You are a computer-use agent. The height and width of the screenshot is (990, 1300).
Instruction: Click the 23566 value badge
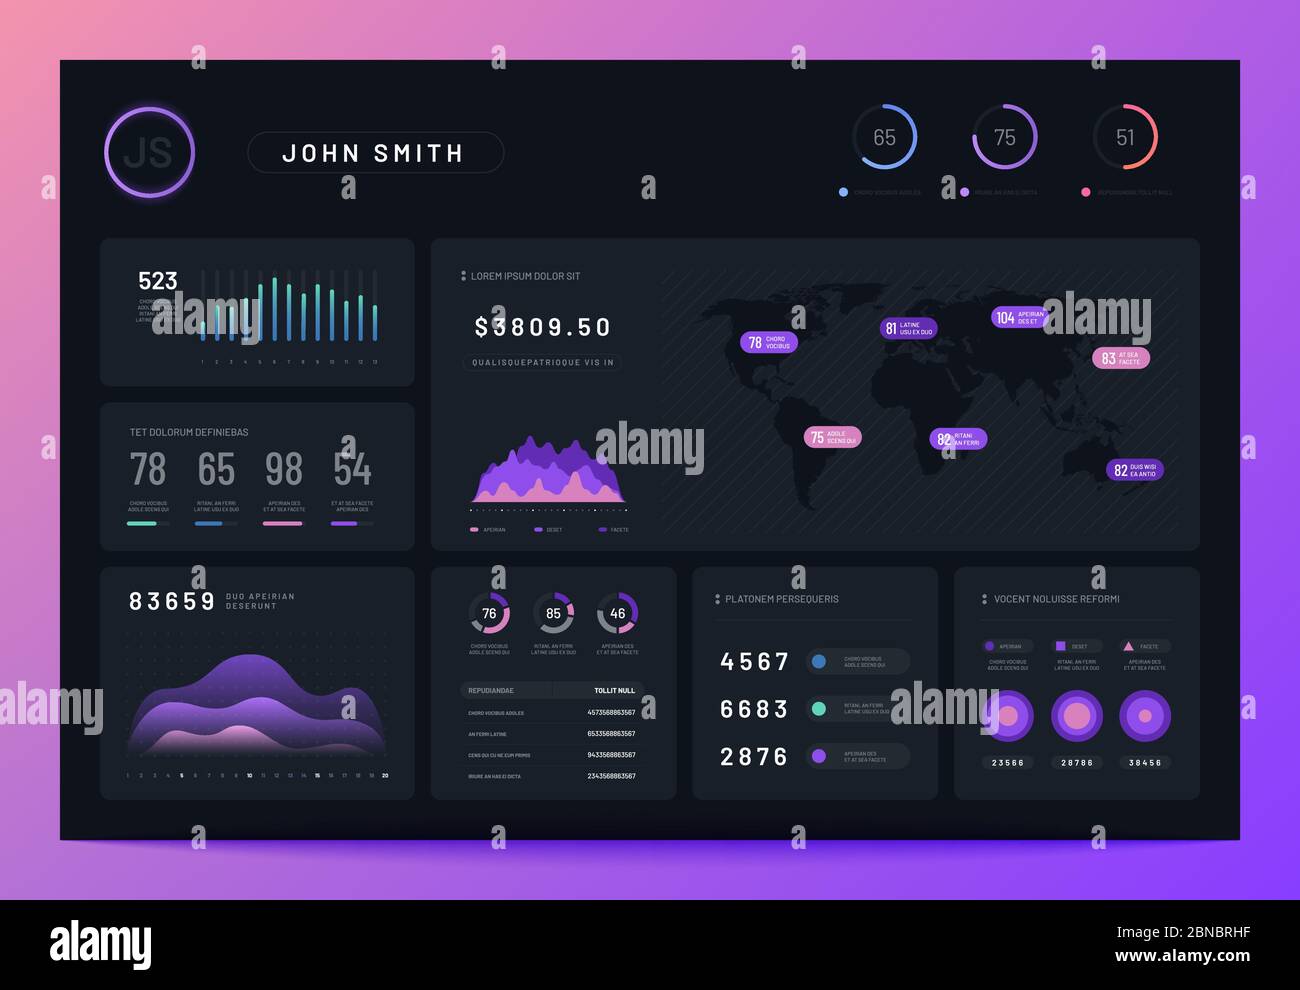click(1008, 763)
